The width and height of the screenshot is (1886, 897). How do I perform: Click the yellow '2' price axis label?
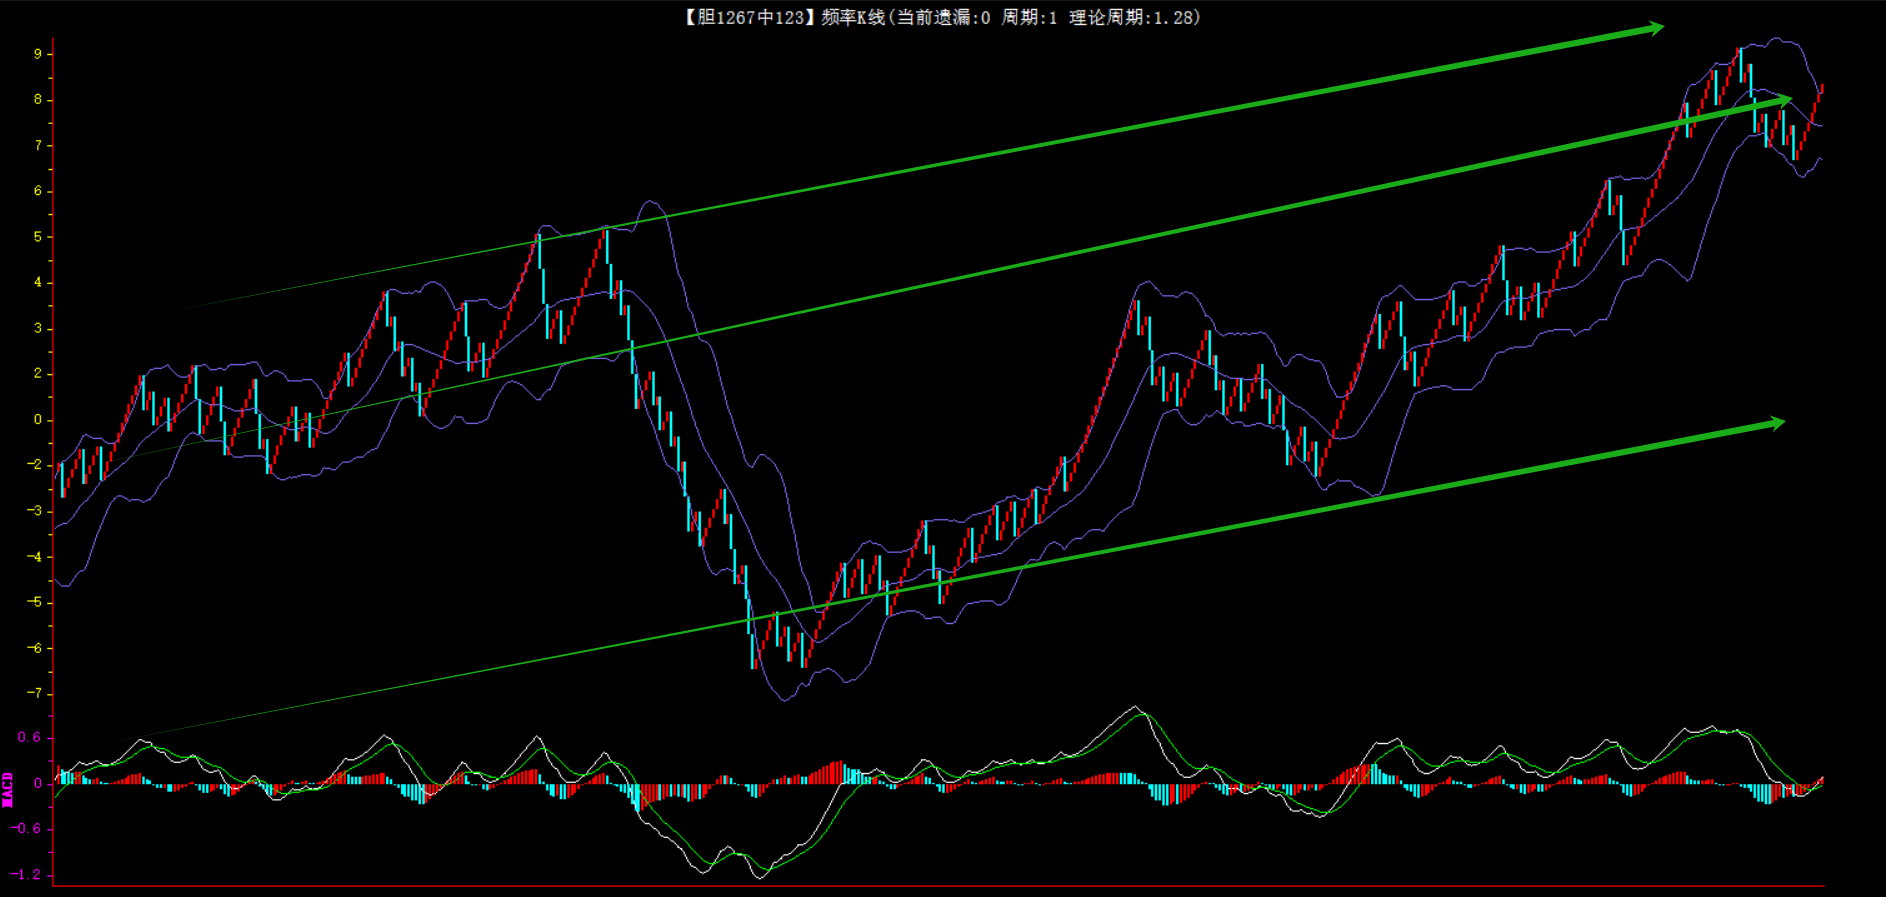pyautogui.click(x=38, y=374)
